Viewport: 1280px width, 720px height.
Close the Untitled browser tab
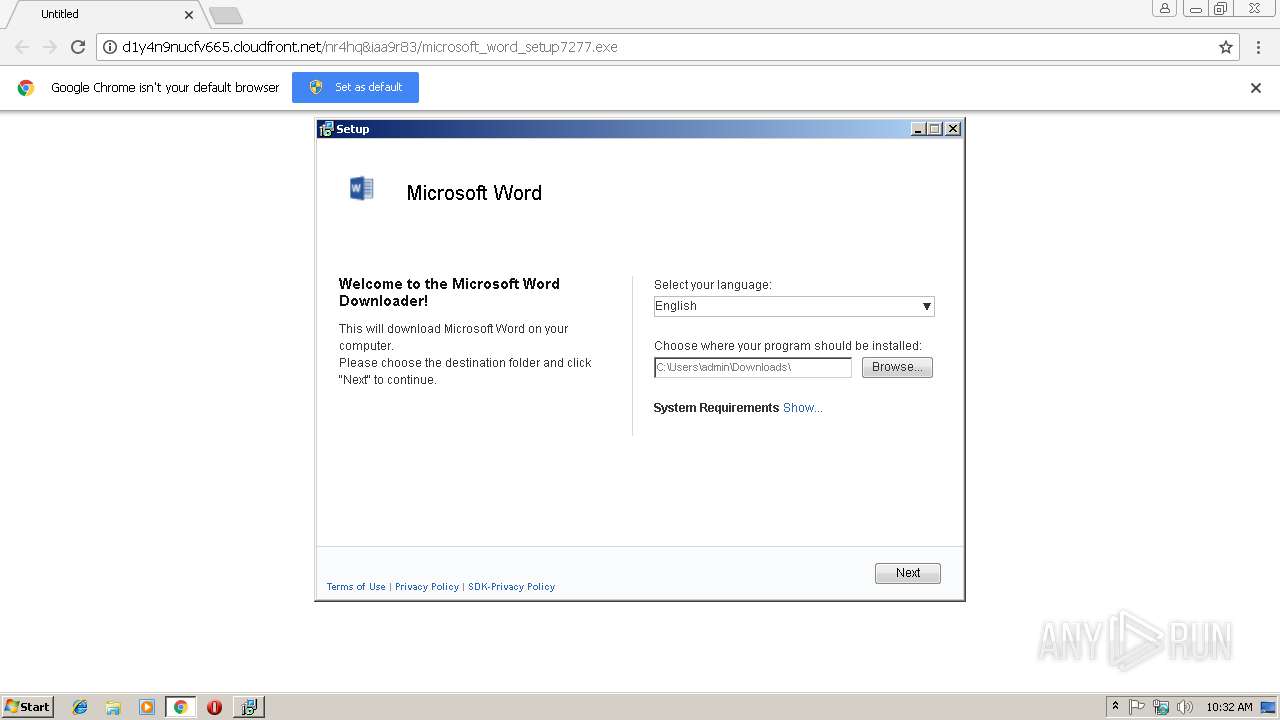point(189,14)
